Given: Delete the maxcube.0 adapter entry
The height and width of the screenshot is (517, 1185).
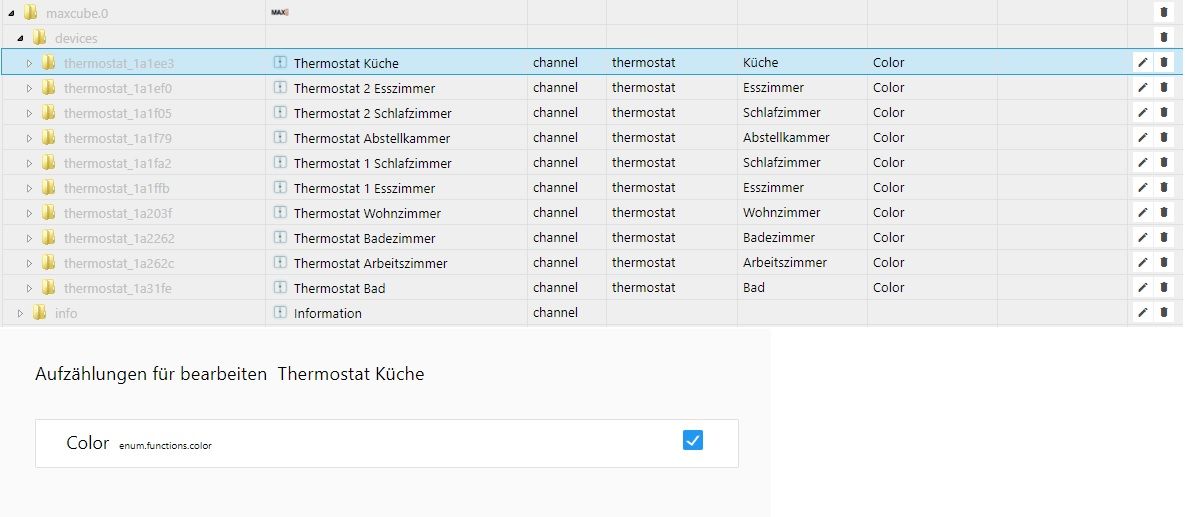Looking at the screenshot, I should [x=1163, y=12].
